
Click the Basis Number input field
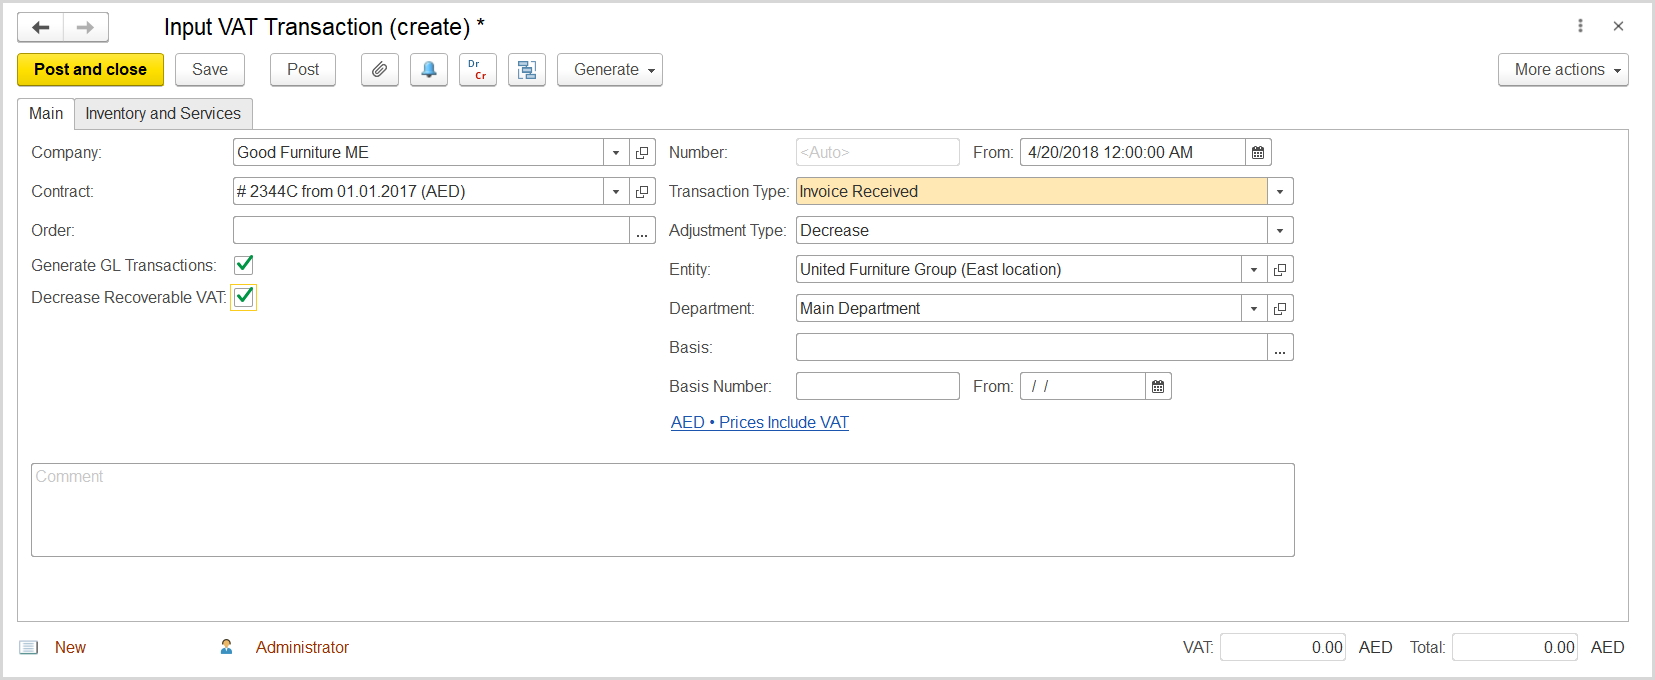click(877, 386)
